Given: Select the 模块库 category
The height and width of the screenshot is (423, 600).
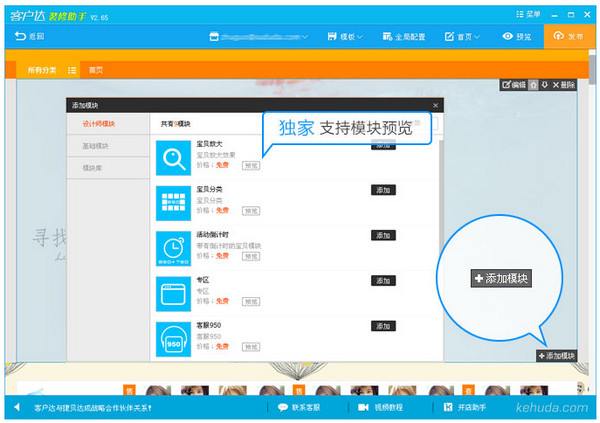Looking at the screenshot, I should pos(93,168).
